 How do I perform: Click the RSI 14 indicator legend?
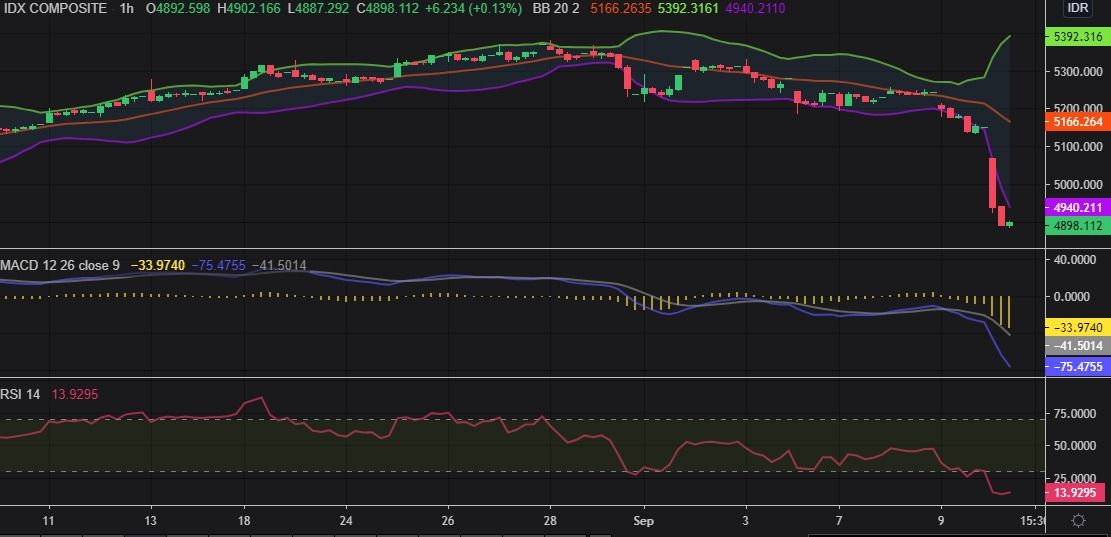tap(21, 394)
